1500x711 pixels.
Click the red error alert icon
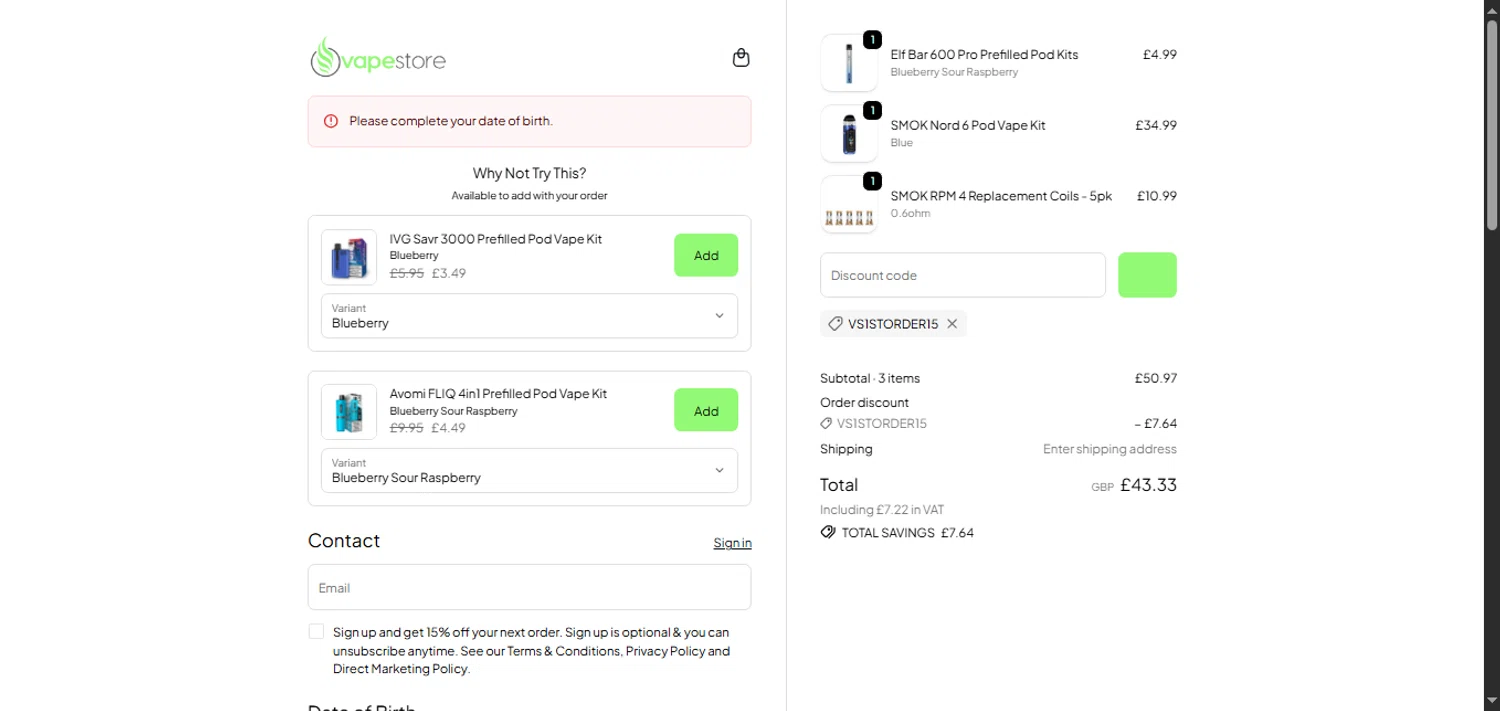coord(331,121)
